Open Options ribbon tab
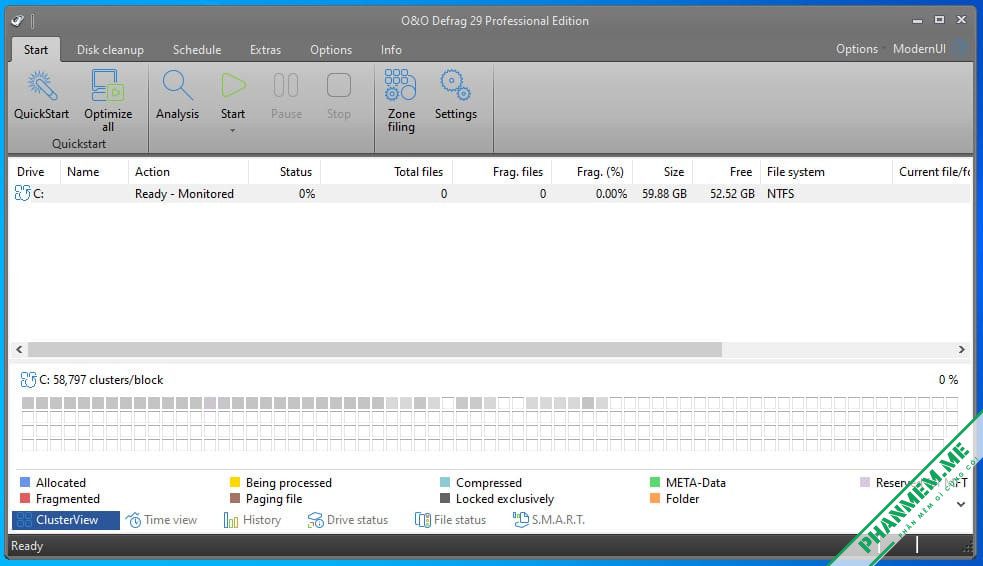The width and height of the screenshot is (983, 566). 331,50
